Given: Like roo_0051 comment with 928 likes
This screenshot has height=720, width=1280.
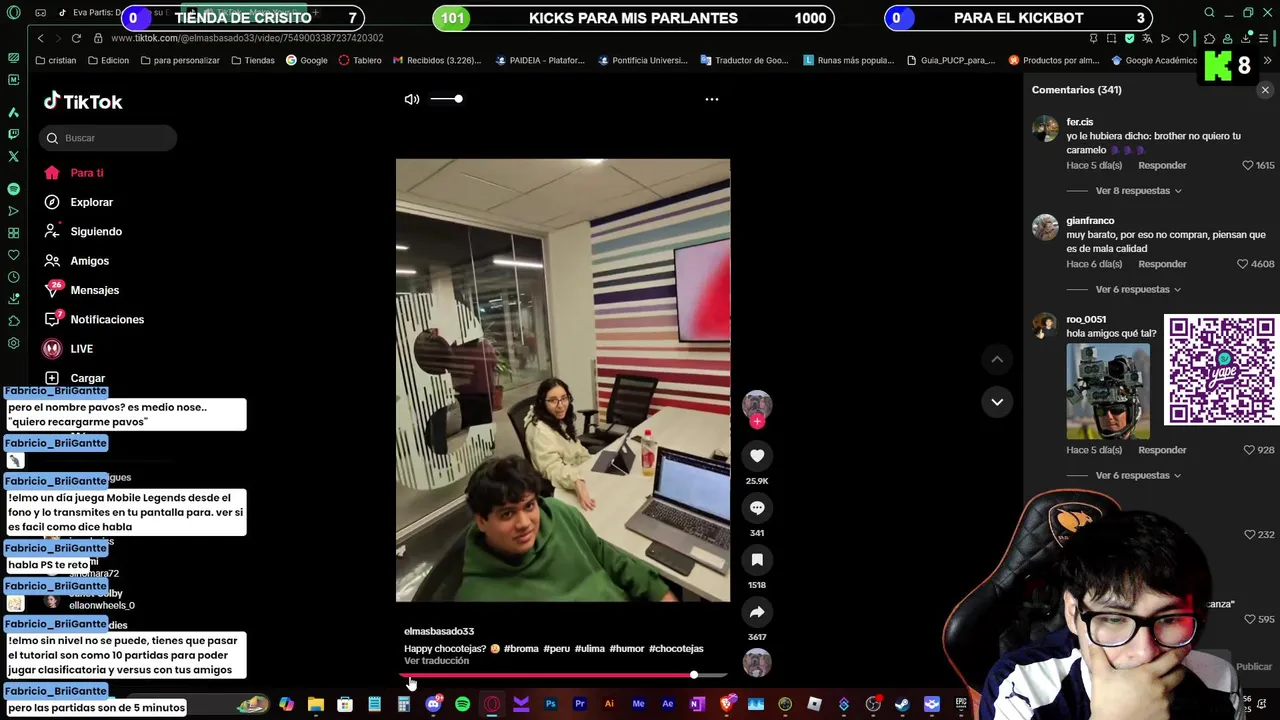Looking at the screenshot, I should coord(1249,451).
